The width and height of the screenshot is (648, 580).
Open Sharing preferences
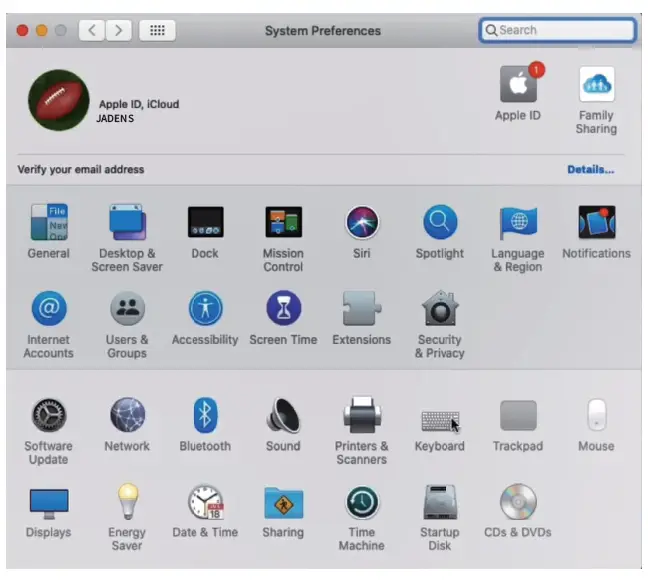tap(284, 503)
